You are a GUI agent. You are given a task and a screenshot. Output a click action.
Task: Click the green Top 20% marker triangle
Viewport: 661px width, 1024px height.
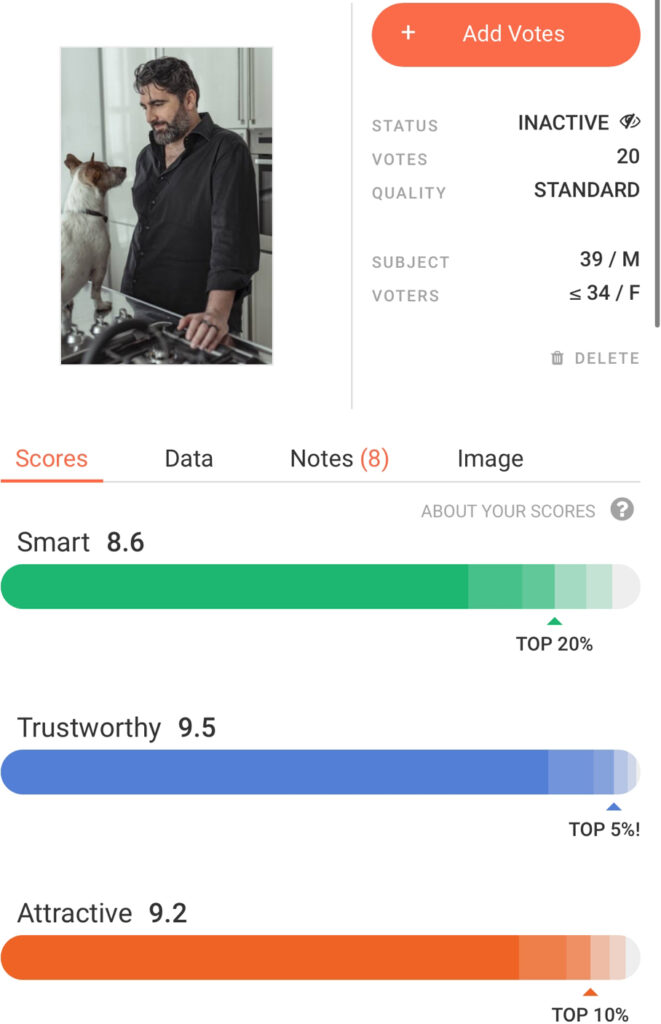[554, 621]
